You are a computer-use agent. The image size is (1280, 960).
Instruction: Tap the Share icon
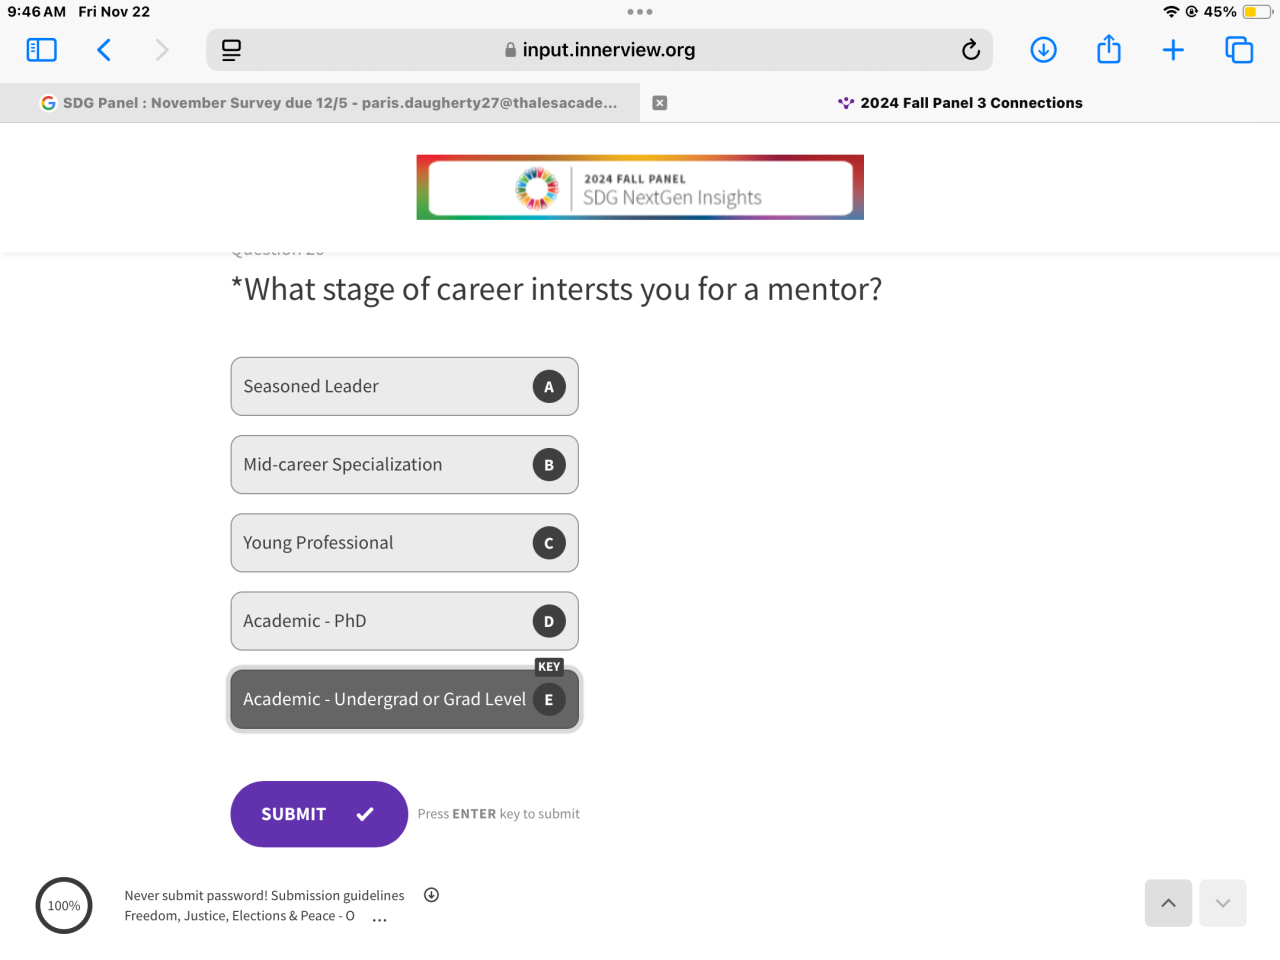1108,50
